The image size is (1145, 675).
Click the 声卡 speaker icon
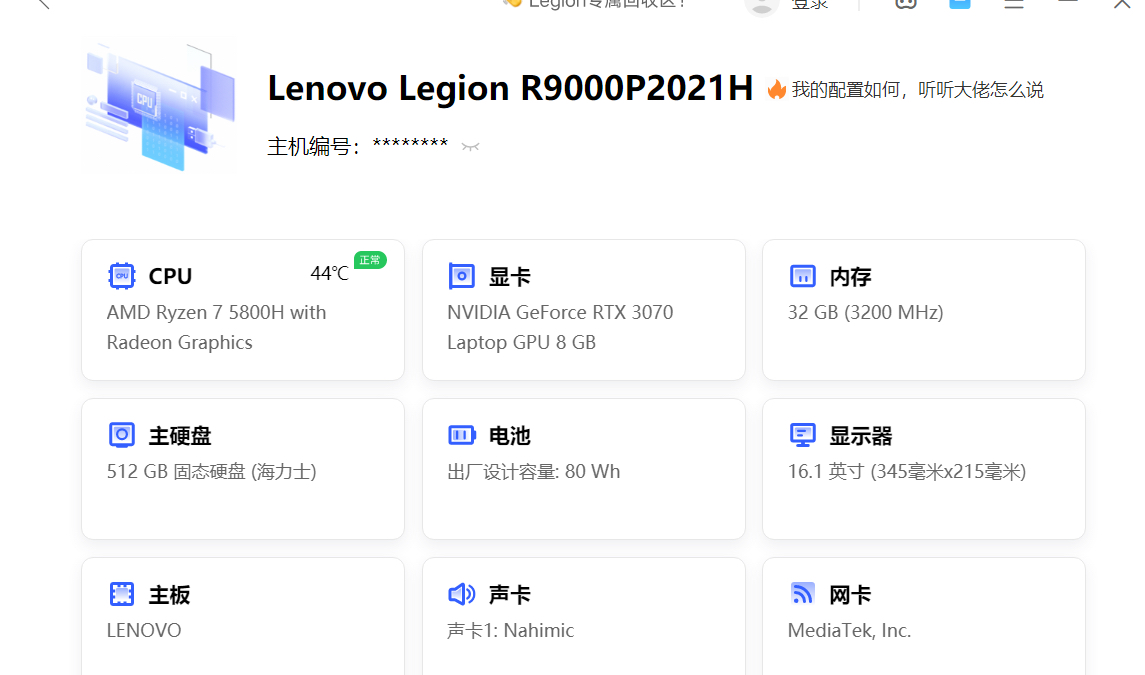[462, 594]
